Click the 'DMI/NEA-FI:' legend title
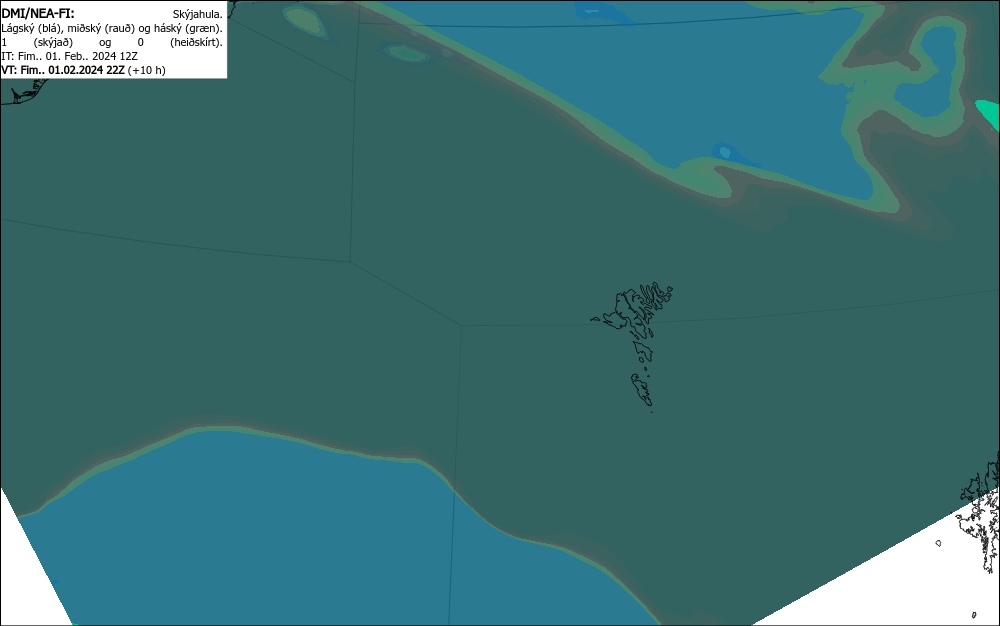 (38, 13)
